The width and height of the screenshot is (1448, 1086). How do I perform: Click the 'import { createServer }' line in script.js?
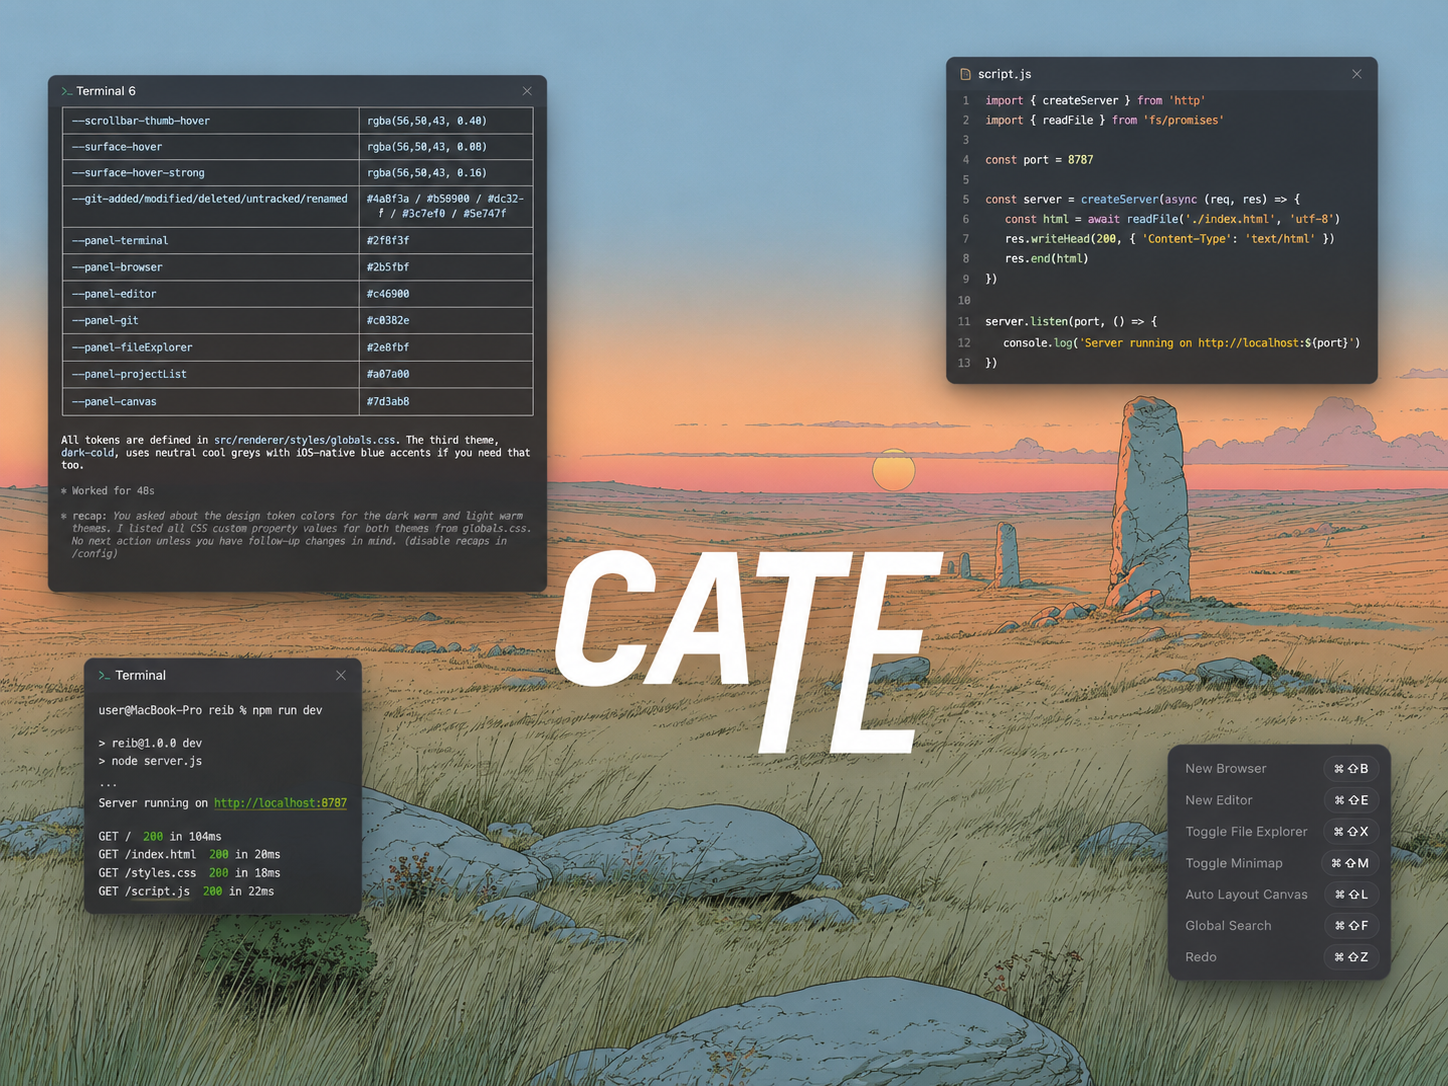(1095, 100)
